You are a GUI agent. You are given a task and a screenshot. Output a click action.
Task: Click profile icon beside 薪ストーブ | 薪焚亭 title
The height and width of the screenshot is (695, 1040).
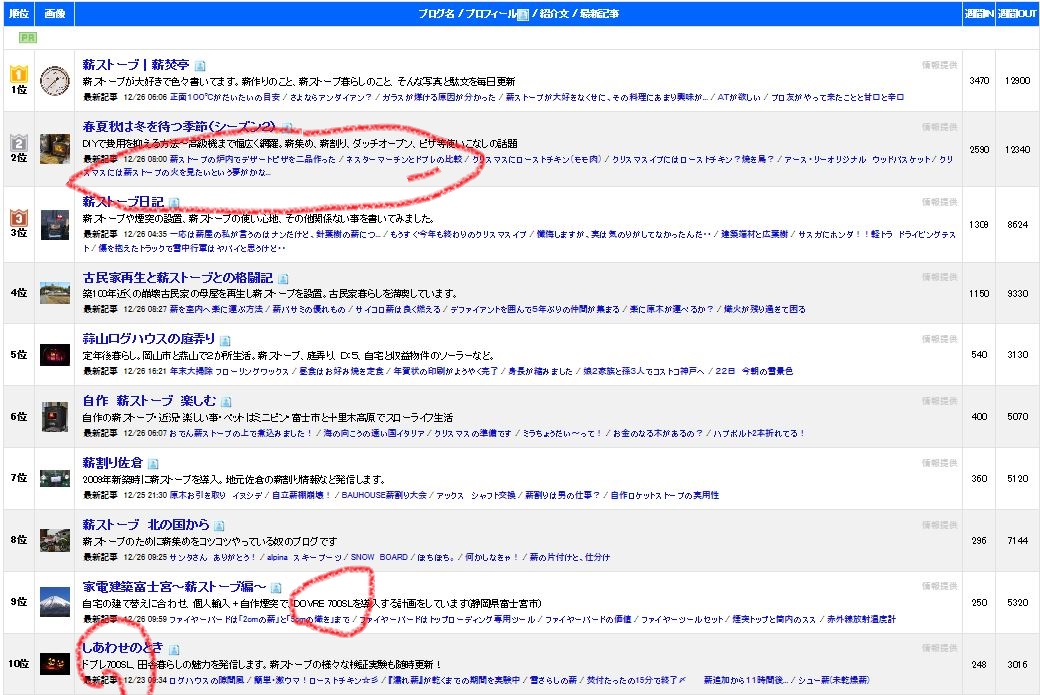tap(200, 66)
